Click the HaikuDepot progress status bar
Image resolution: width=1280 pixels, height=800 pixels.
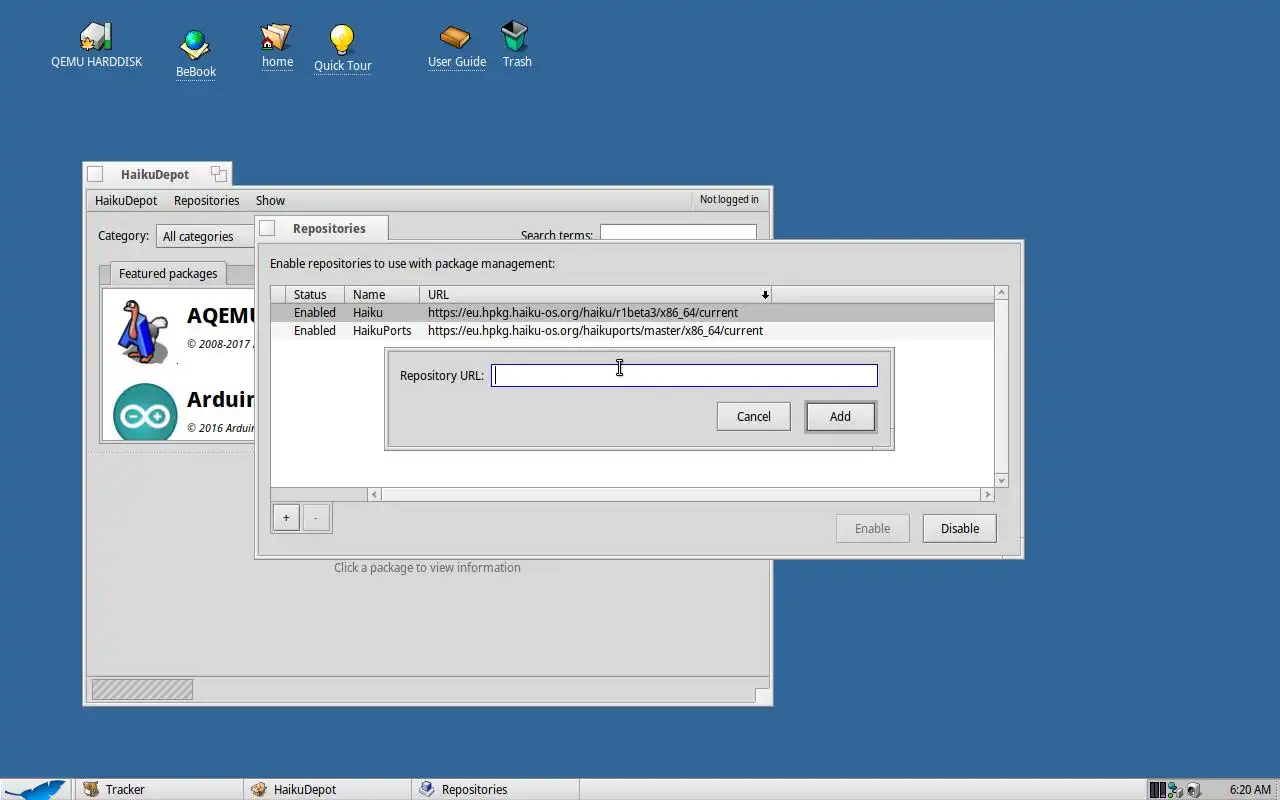(142, 689)
